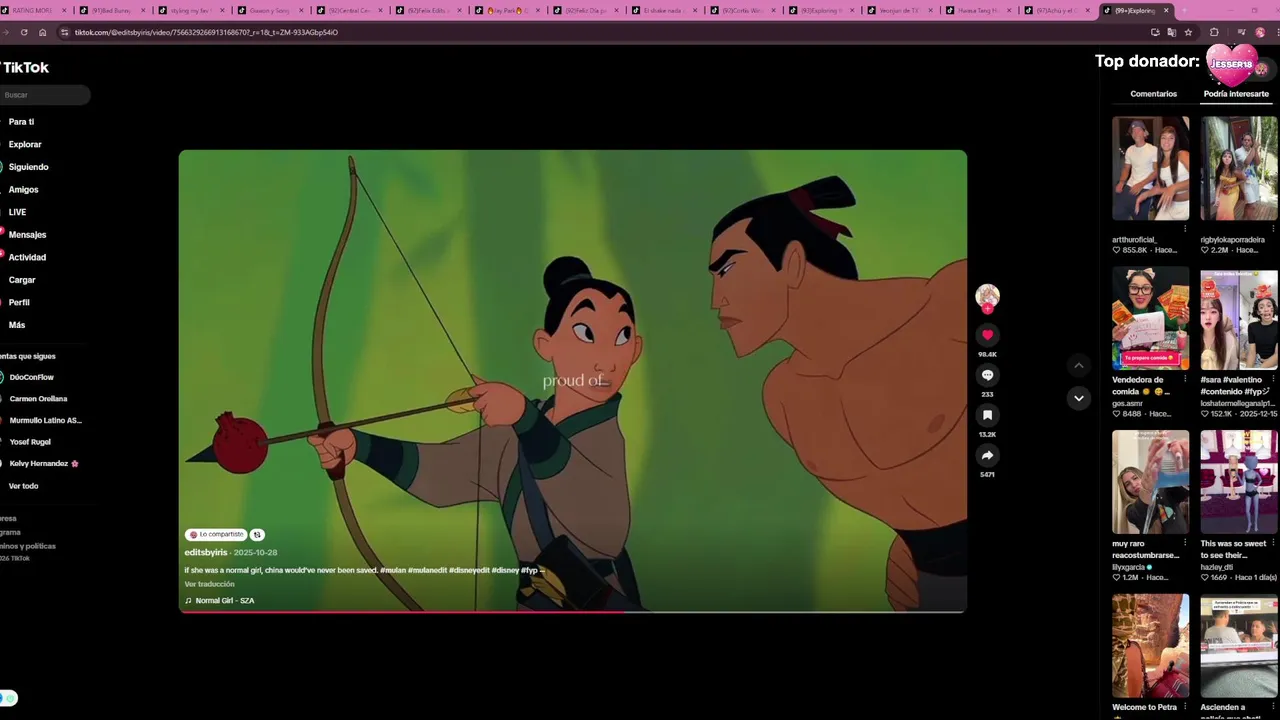Expand following list with Ver todo
The image size is (1280, 720).
pyautogui.click(x=23, y=486)
